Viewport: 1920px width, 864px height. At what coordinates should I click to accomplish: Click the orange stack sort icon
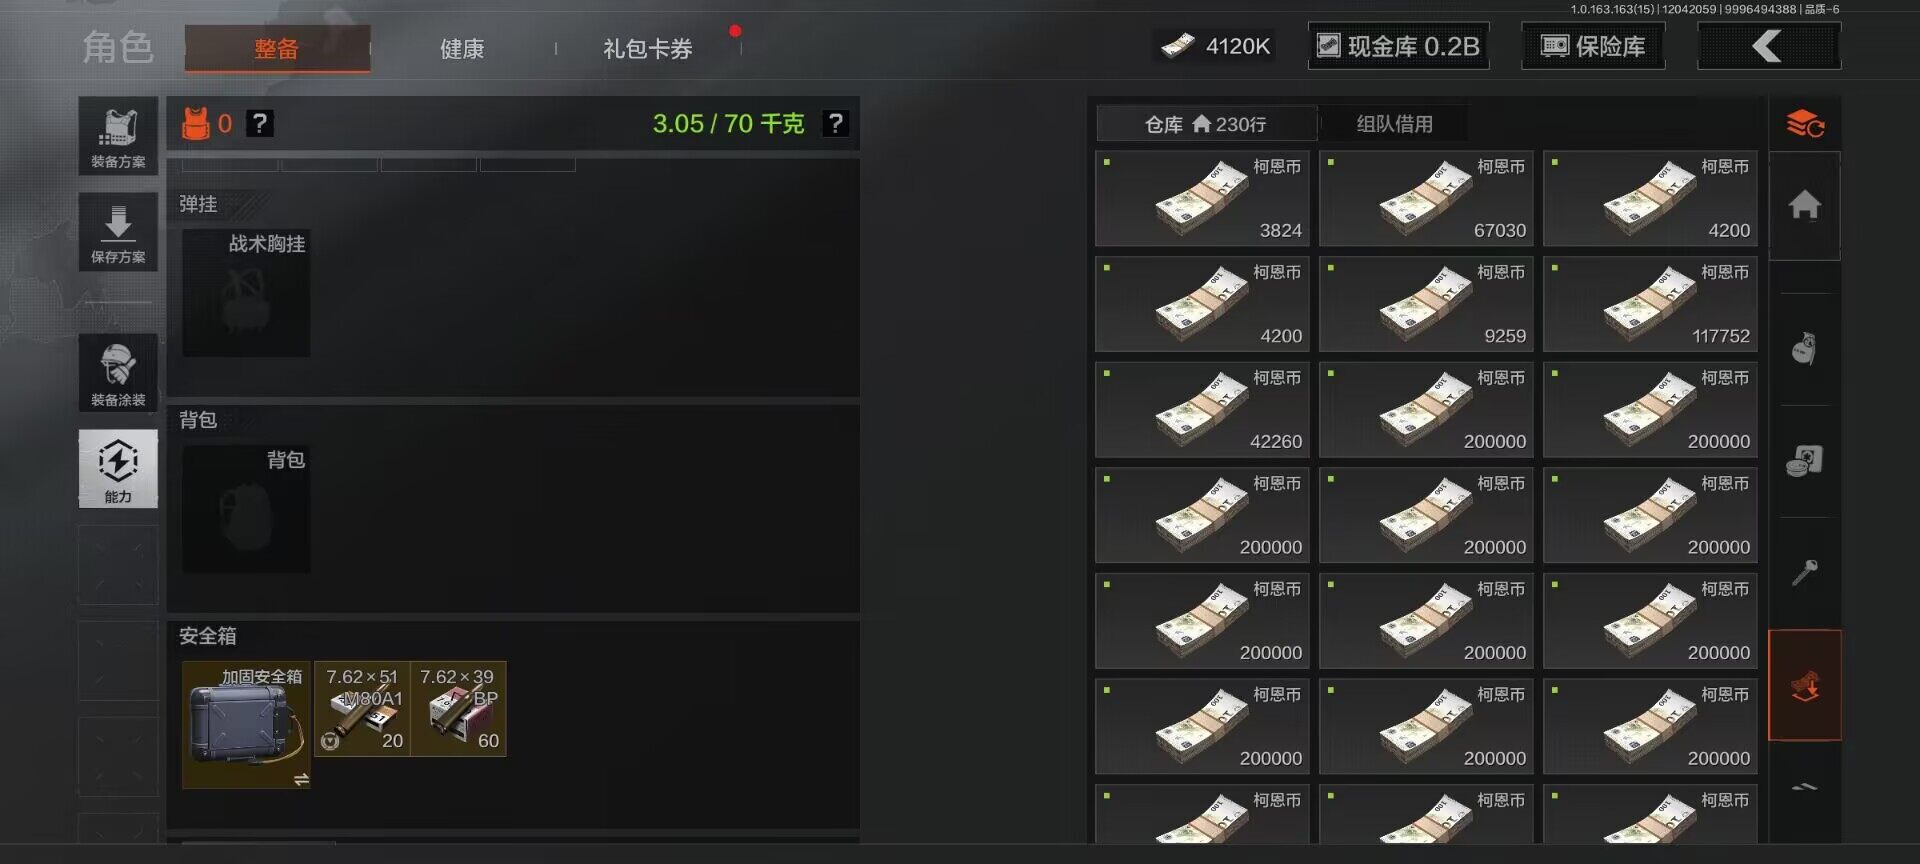[x=1804, y=124]
